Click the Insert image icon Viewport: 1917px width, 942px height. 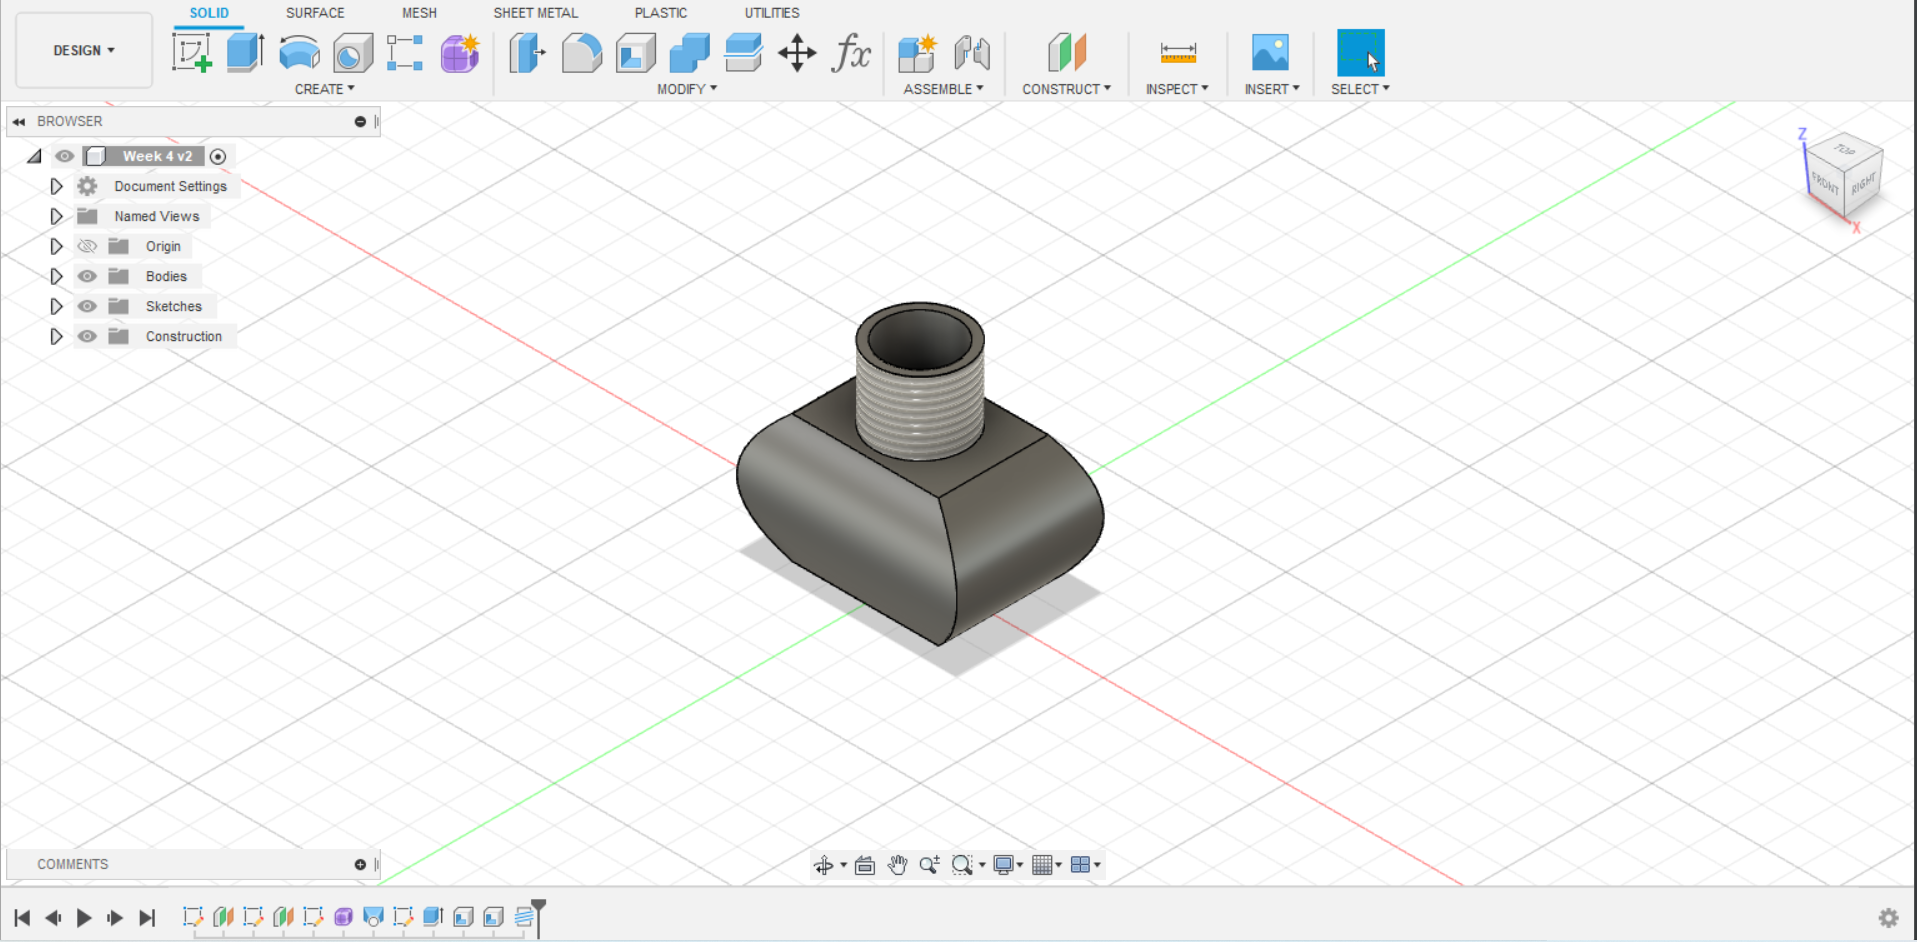(1270, 52)
